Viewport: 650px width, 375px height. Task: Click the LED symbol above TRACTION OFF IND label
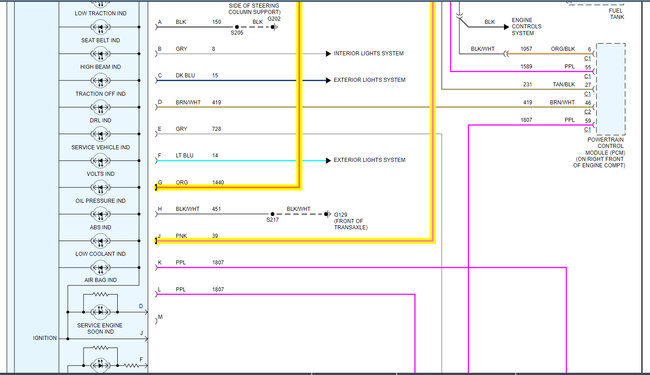click(100, 81)
